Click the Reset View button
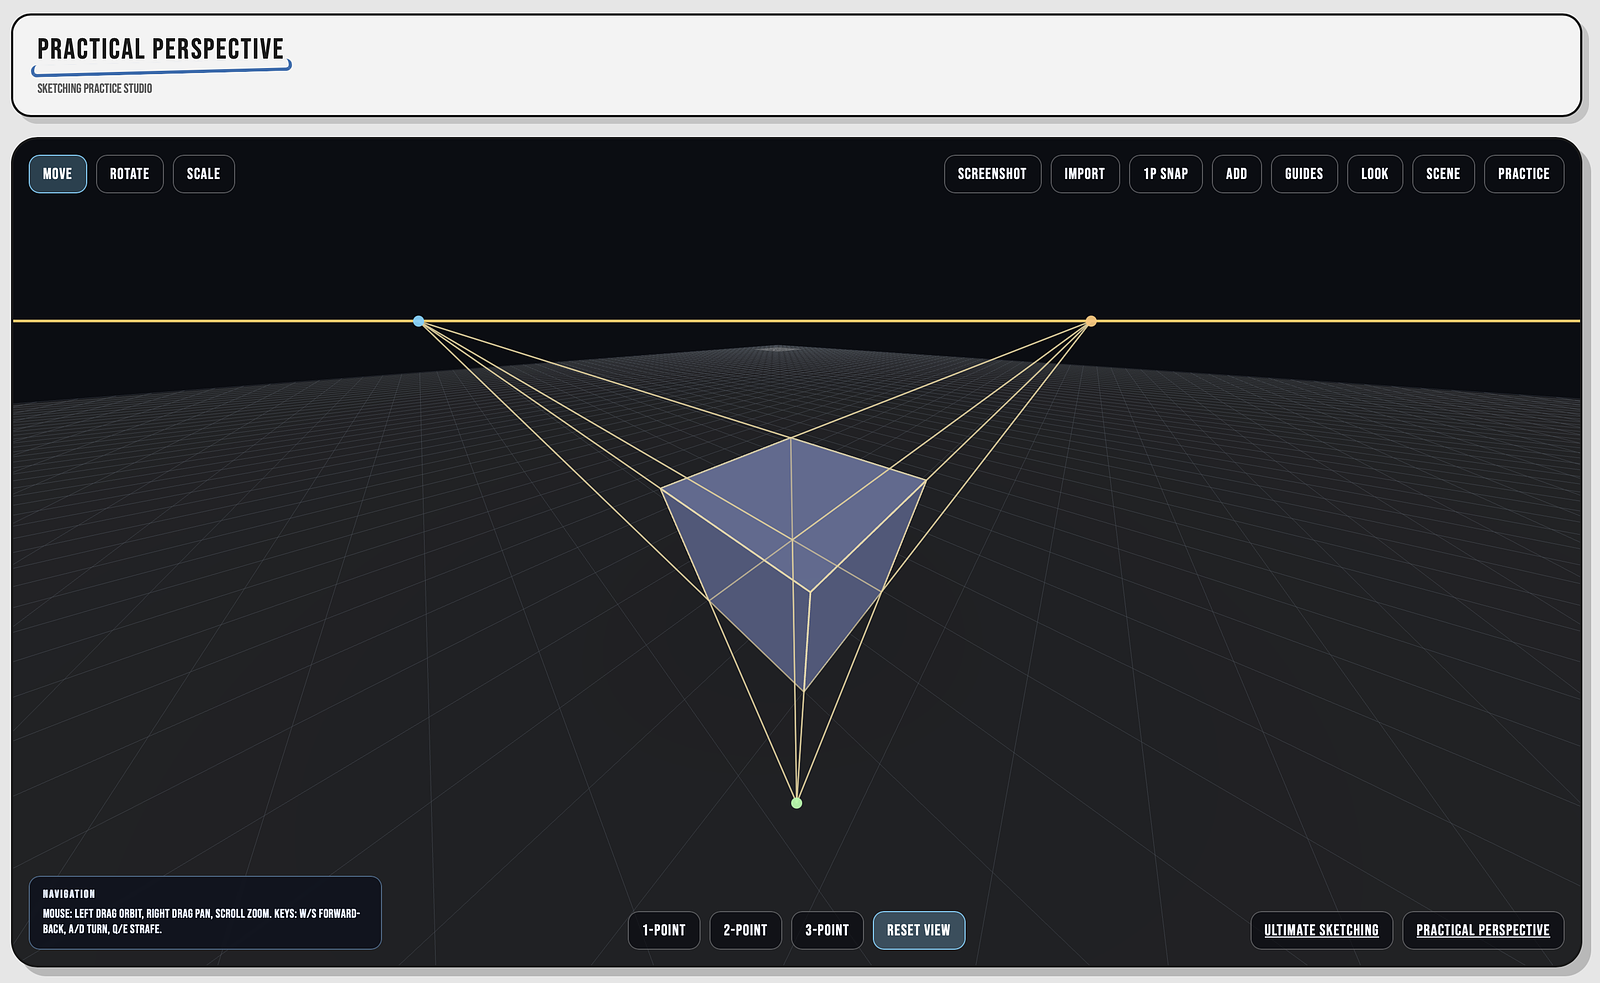 point(919,930)
